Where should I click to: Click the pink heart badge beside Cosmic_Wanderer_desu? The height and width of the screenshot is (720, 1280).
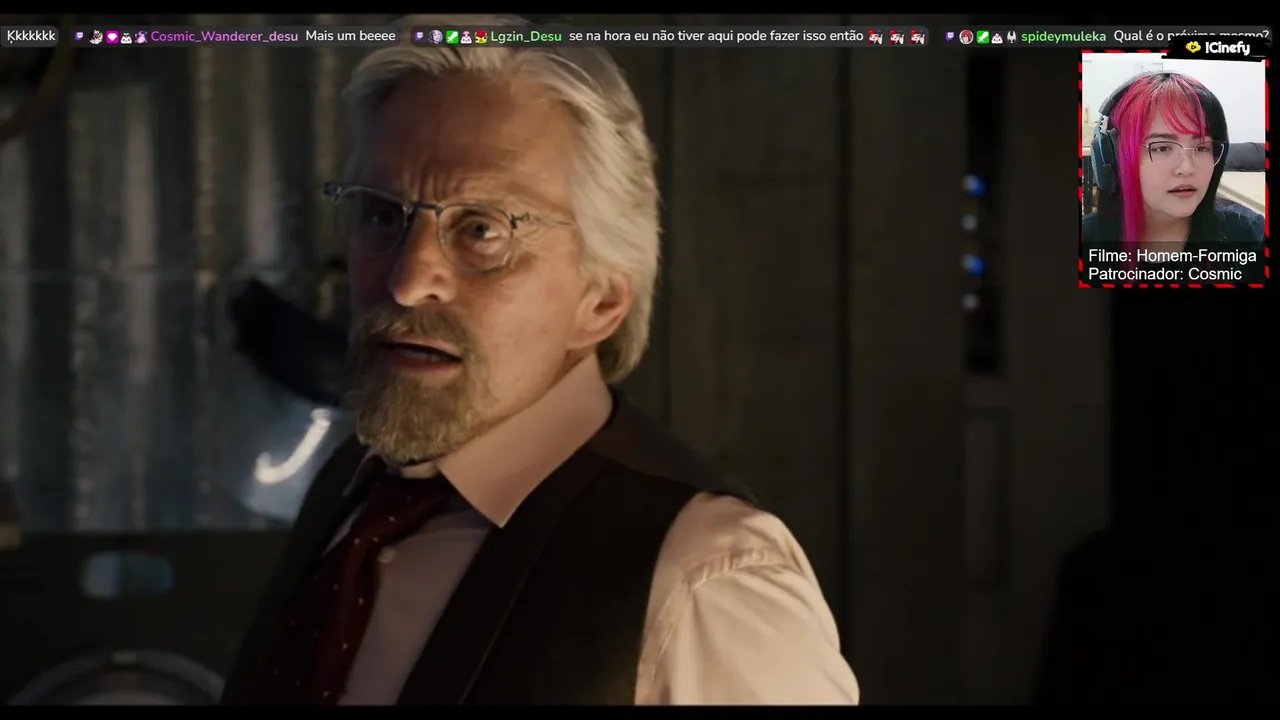click(112, 37)
